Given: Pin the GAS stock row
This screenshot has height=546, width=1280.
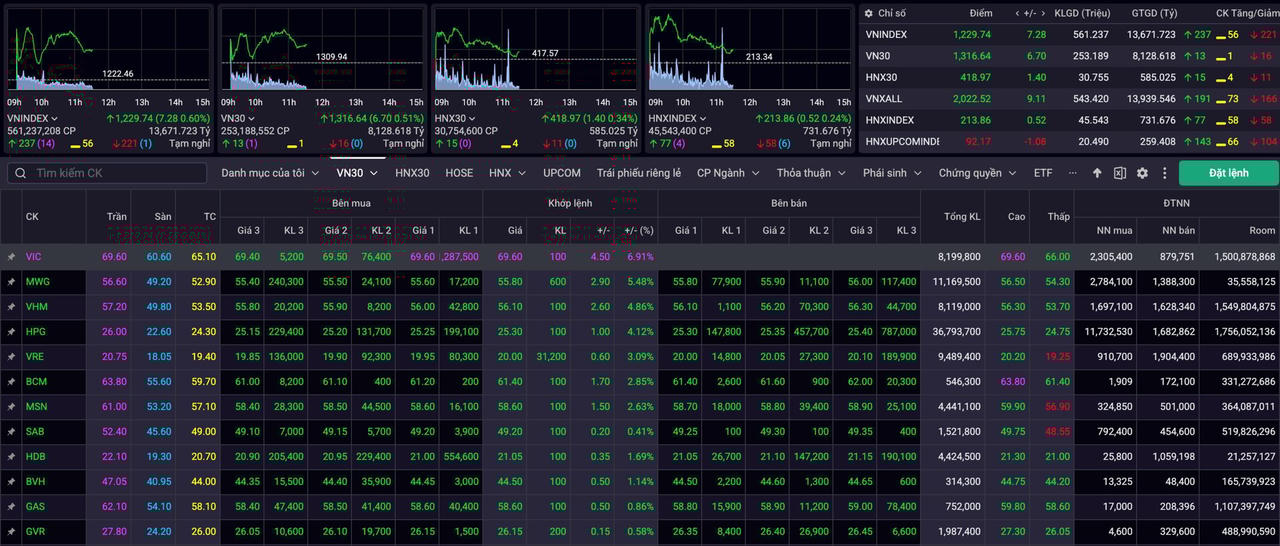Looking at the screenshot, I should coord(11,507).
